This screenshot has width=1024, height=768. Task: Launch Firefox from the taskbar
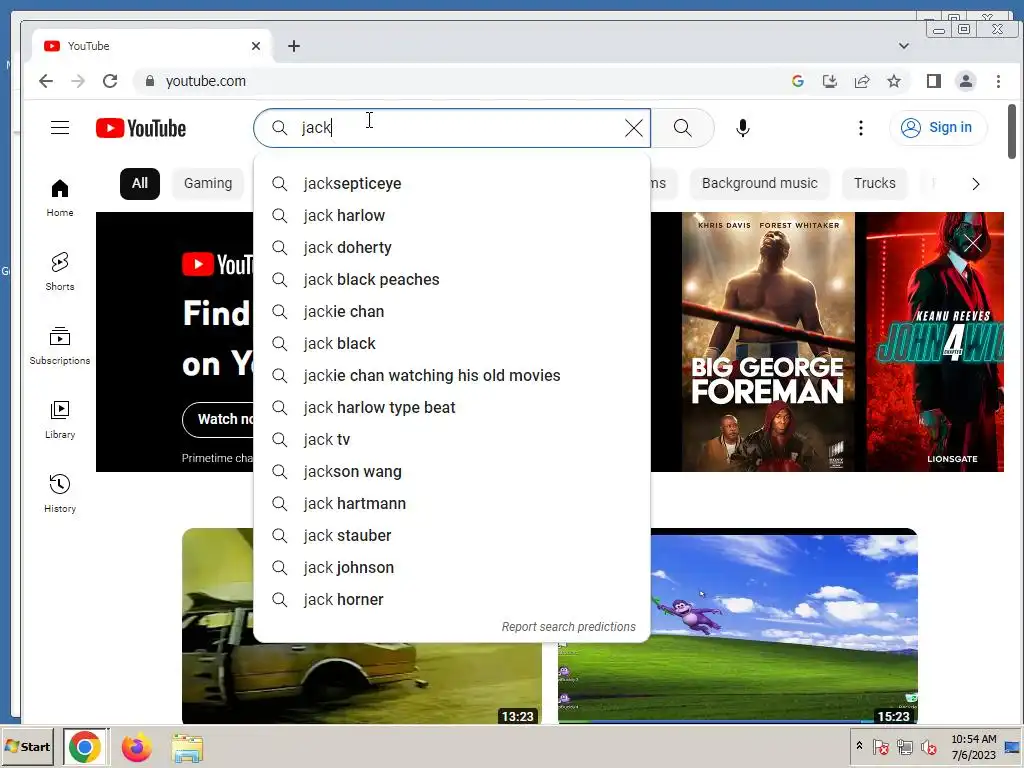136,747
